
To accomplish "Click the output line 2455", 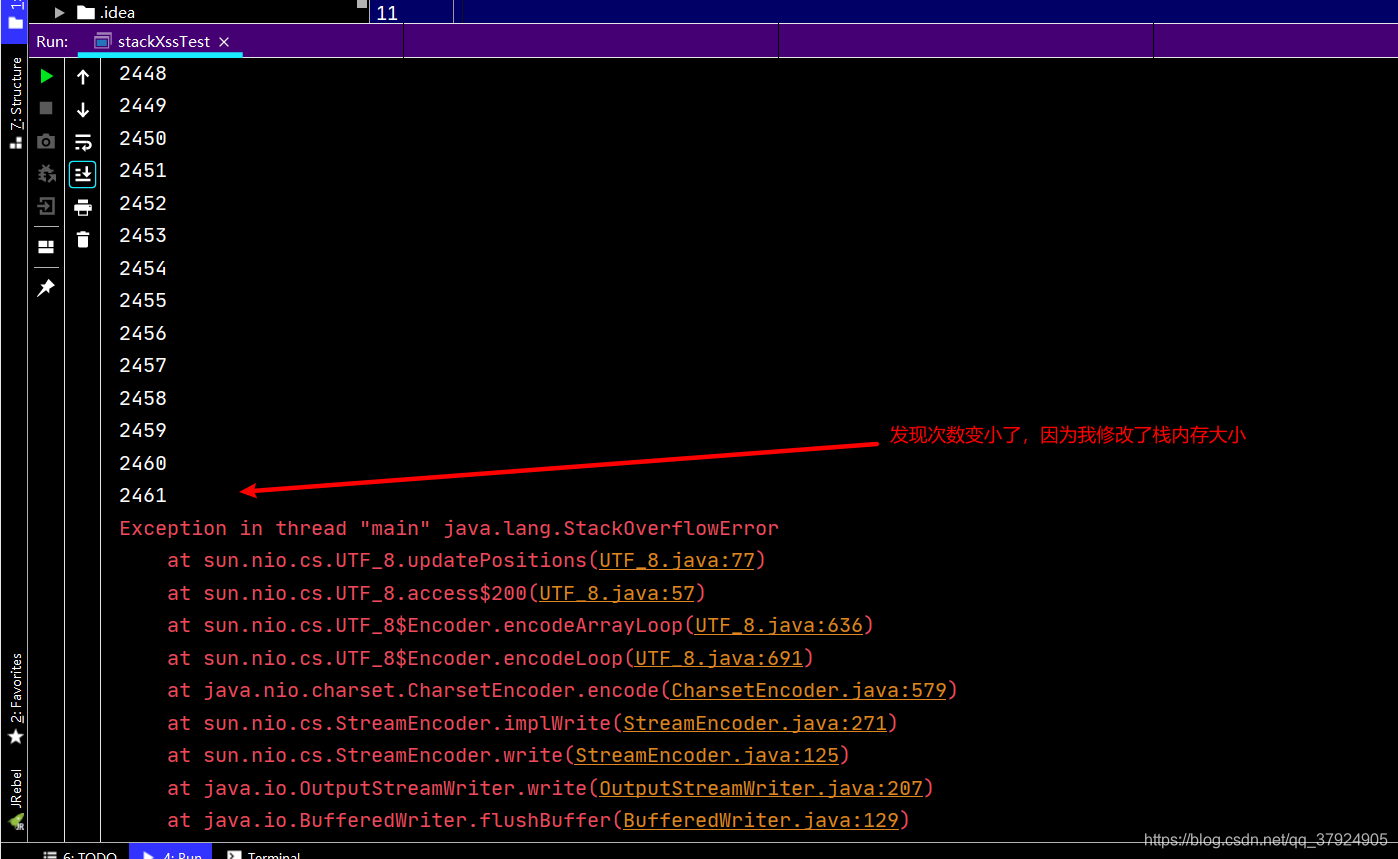I will pos(143,300).
